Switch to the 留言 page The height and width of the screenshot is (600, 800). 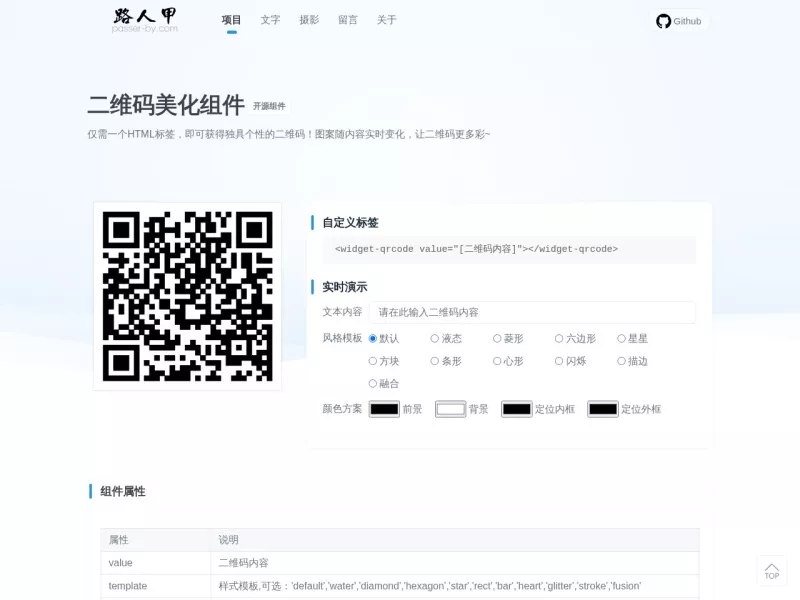[348, 20]
